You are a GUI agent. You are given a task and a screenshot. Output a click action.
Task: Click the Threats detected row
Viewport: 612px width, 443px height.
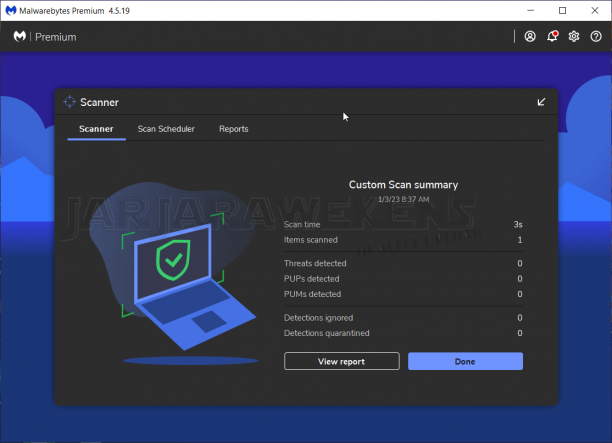point(403,263)
